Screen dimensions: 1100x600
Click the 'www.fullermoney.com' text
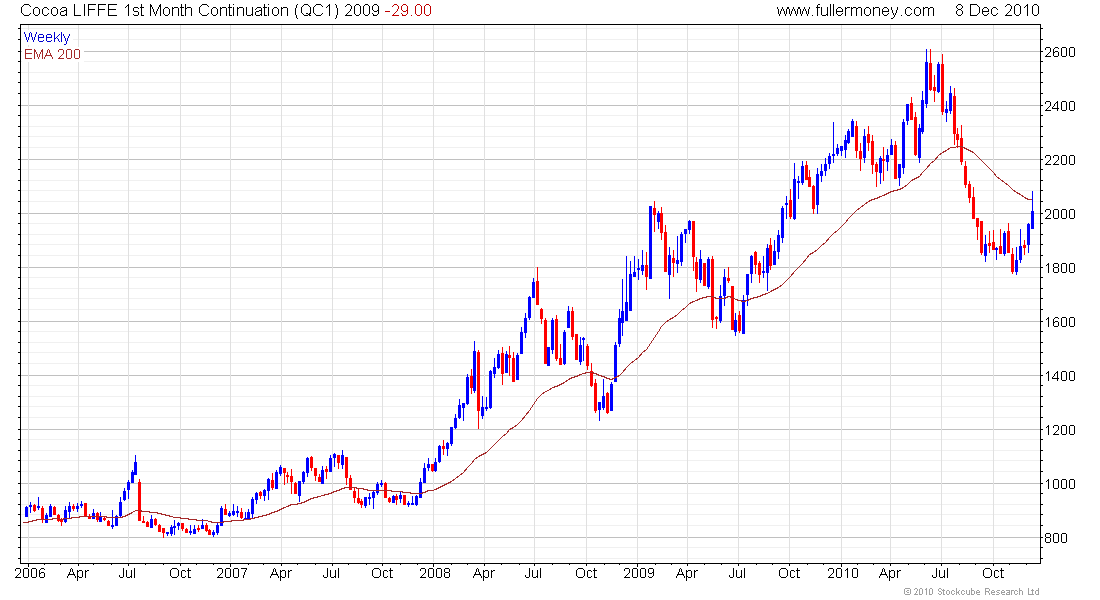coord(855,11)
